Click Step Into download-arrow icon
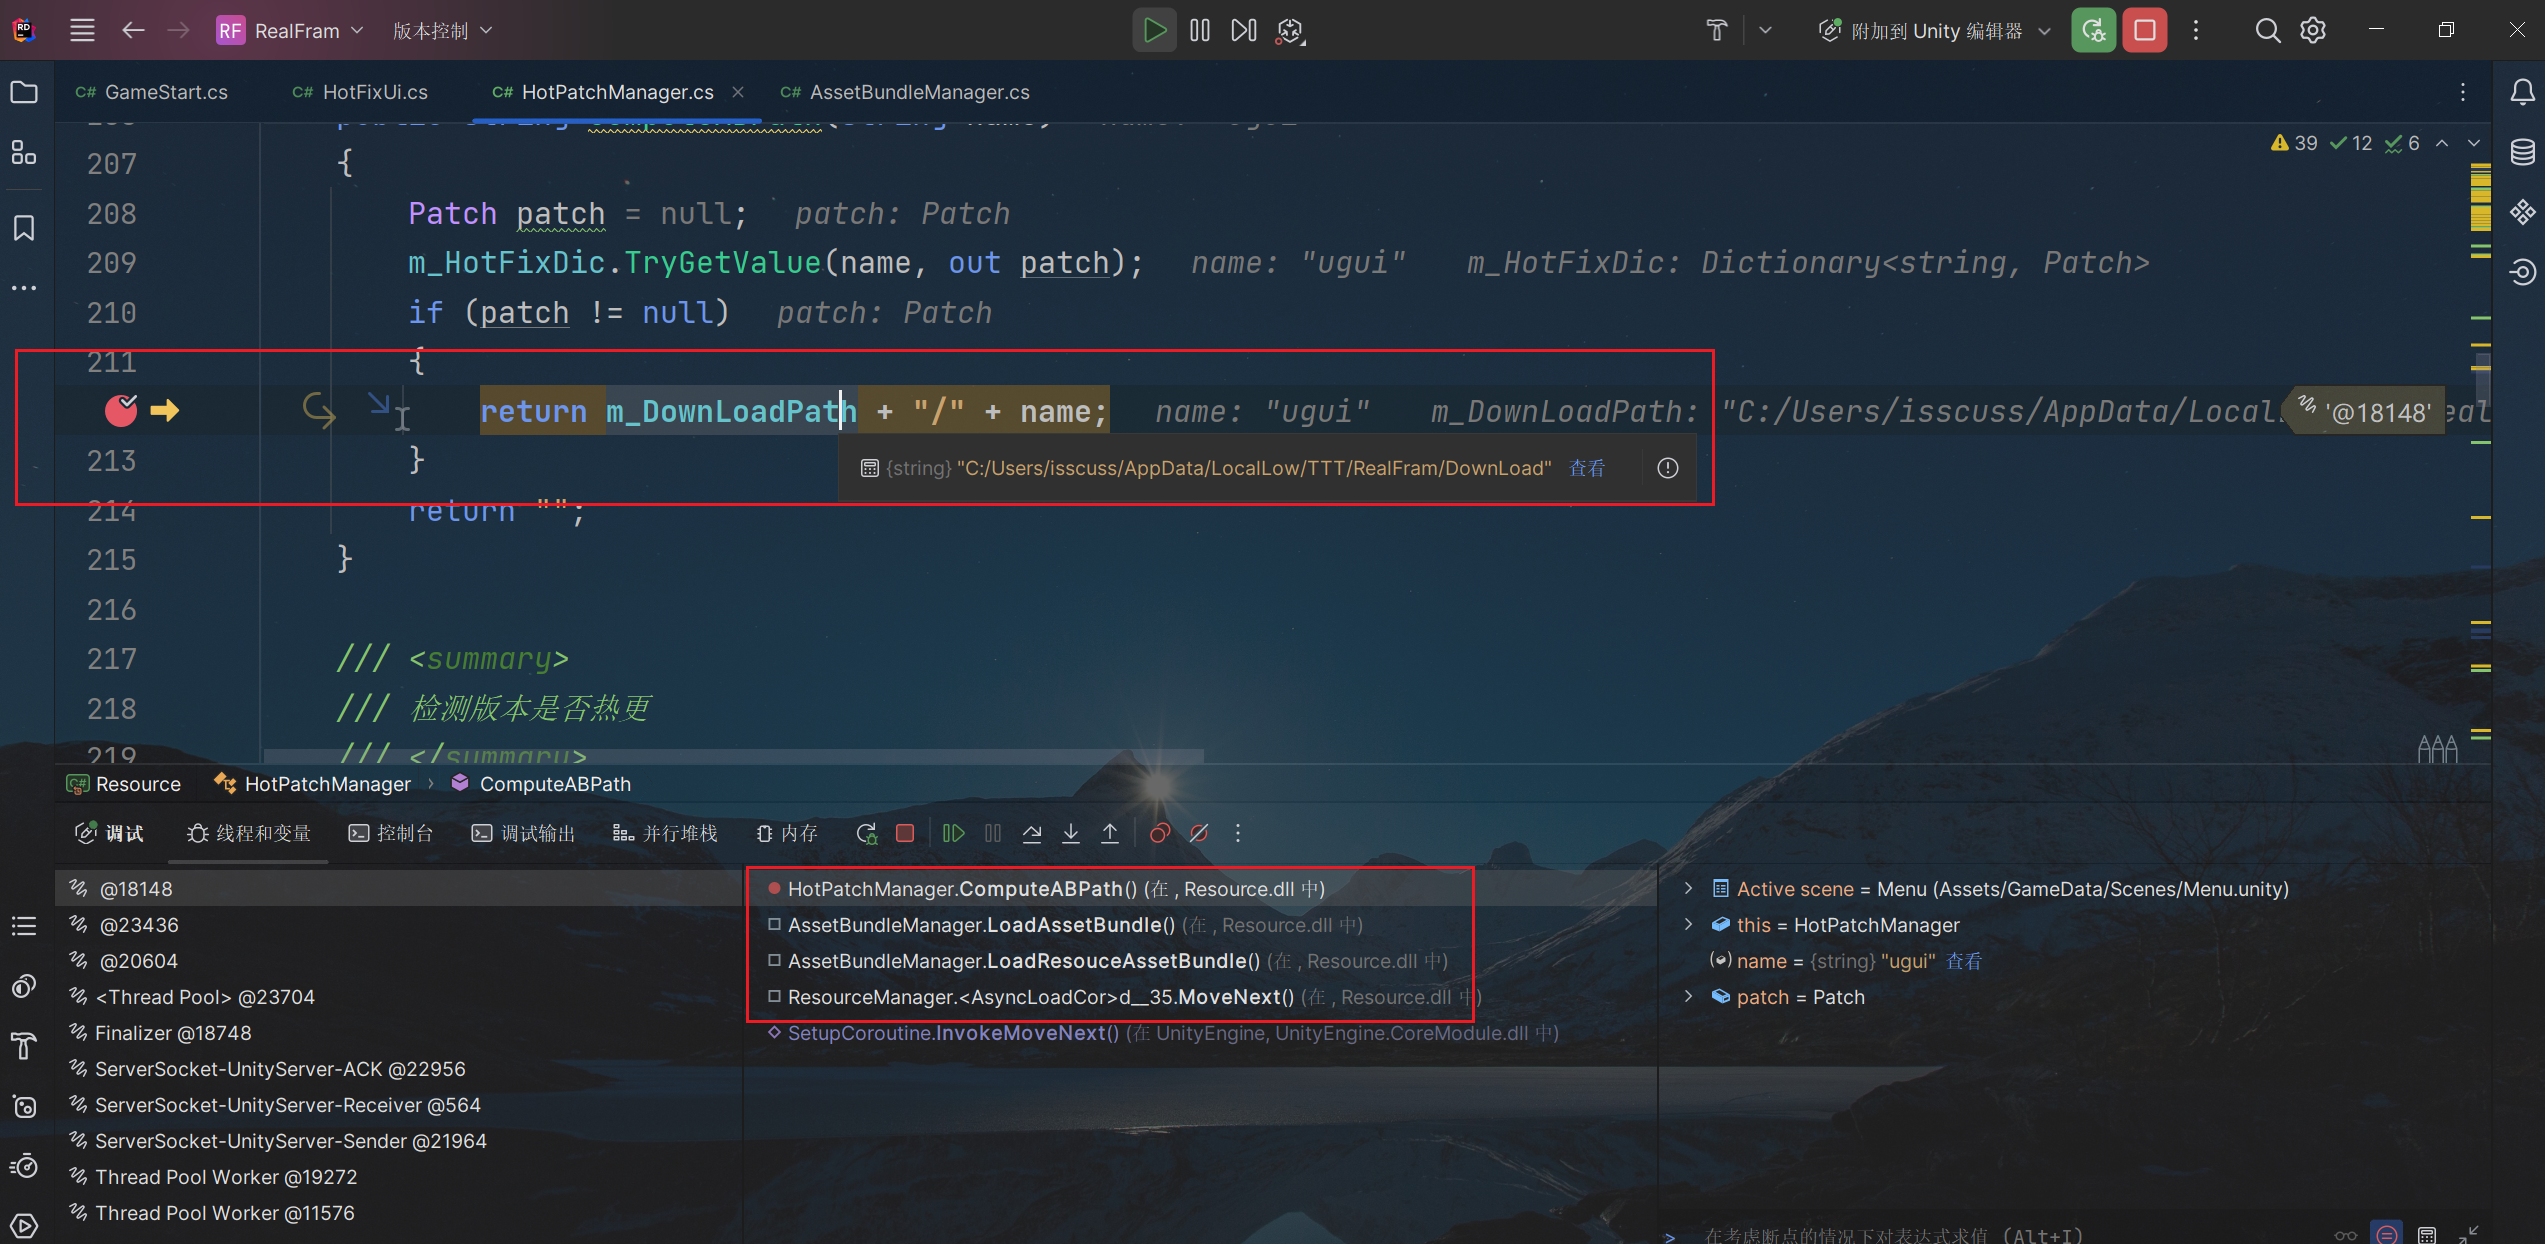Image resolution: width=2545 pixels, height=1244 pixels. [1071, 833]
